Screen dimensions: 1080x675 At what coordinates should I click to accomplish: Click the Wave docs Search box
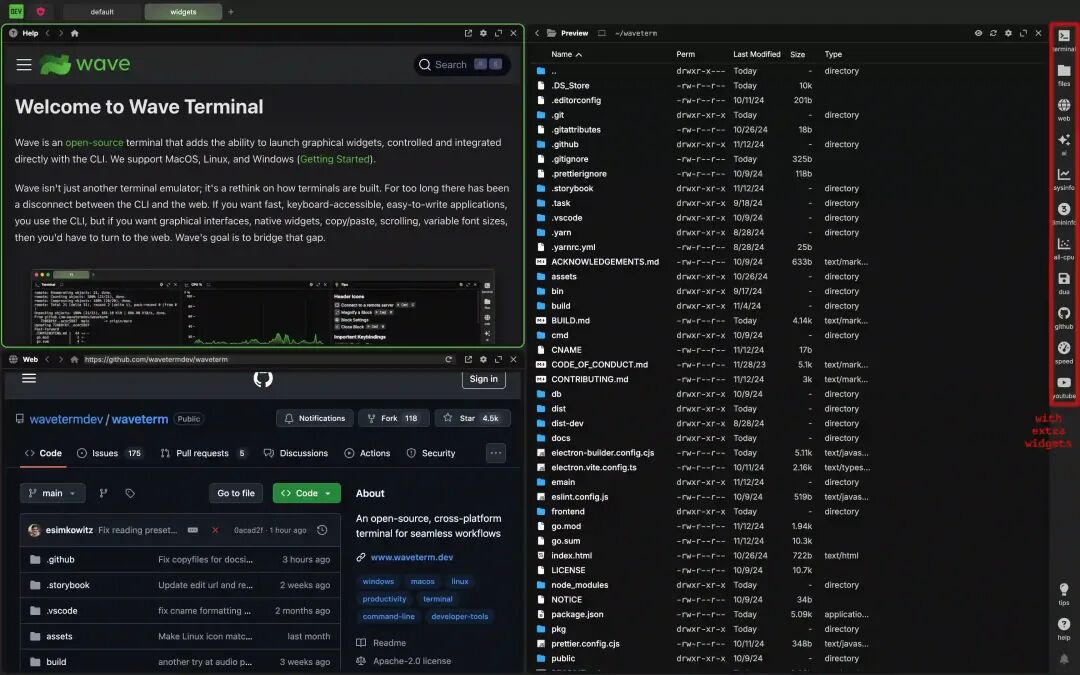tap(461, 65)
